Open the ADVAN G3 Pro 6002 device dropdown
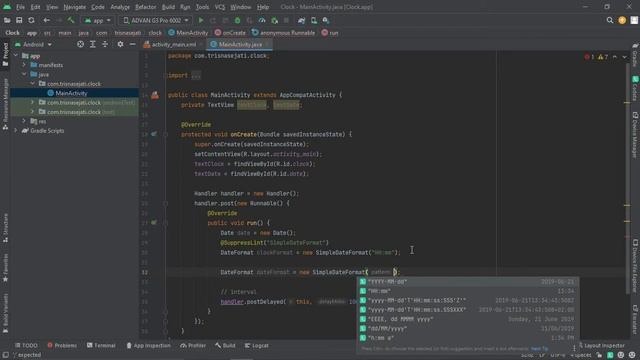 [x=156, y=20]
